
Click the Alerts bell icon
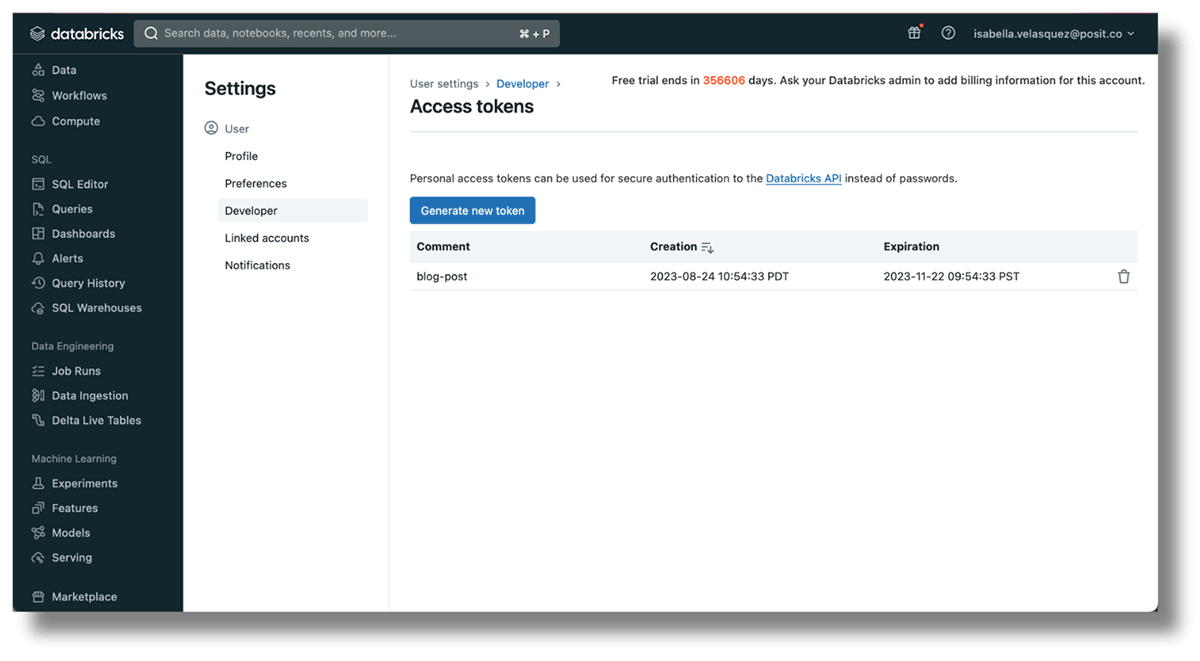click(38, 258)
